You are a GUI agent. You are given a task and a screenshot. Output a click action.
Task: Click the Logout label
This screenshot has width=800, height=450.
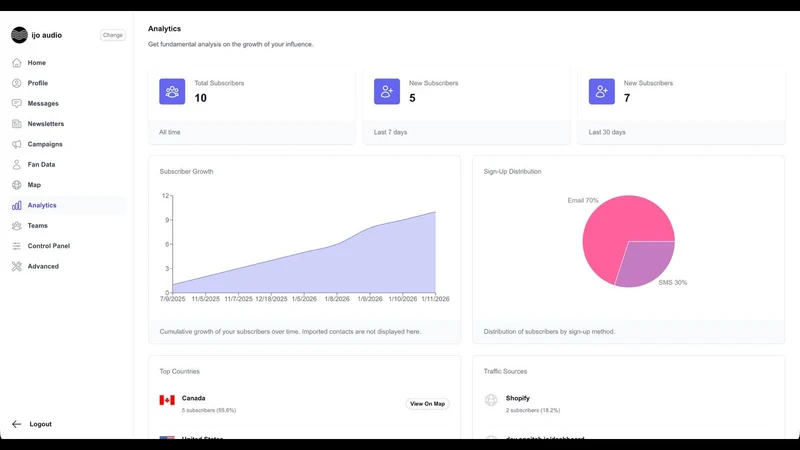[x=40, y=424]
